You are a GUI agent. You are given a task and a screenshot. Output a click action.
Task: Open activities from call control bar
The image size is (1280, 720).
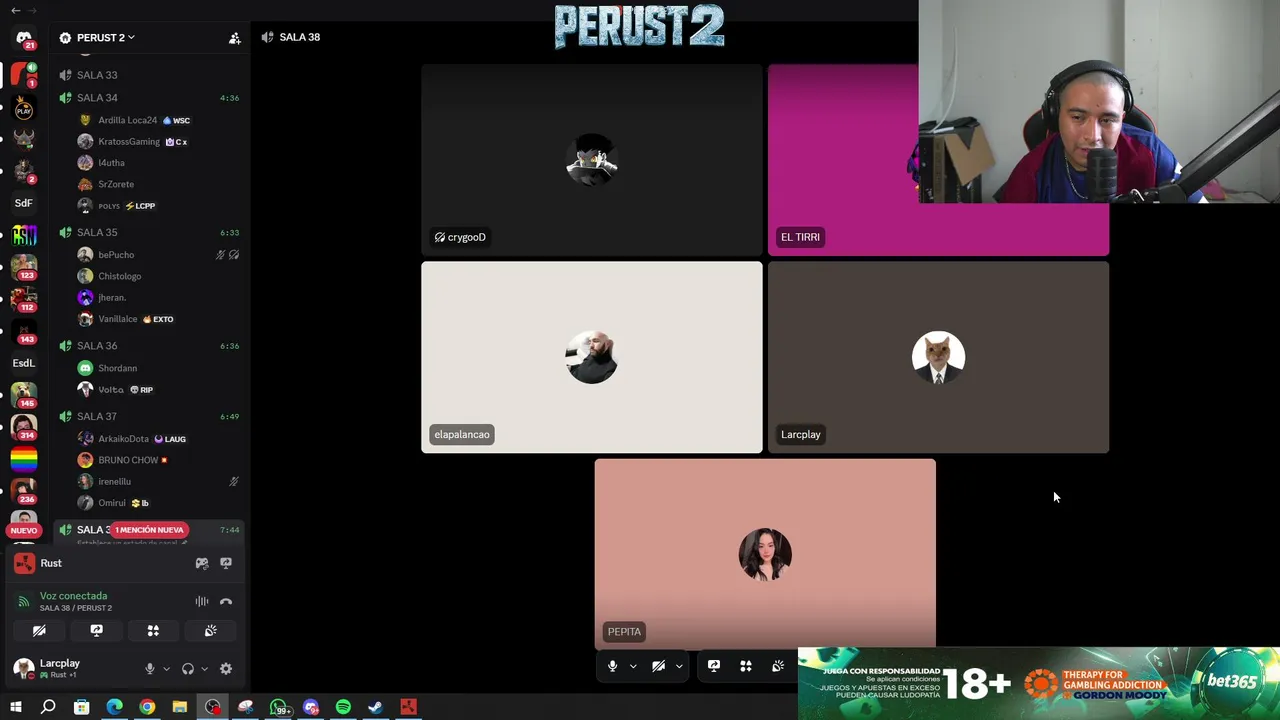pyautogui.click(x=746, y=666)
